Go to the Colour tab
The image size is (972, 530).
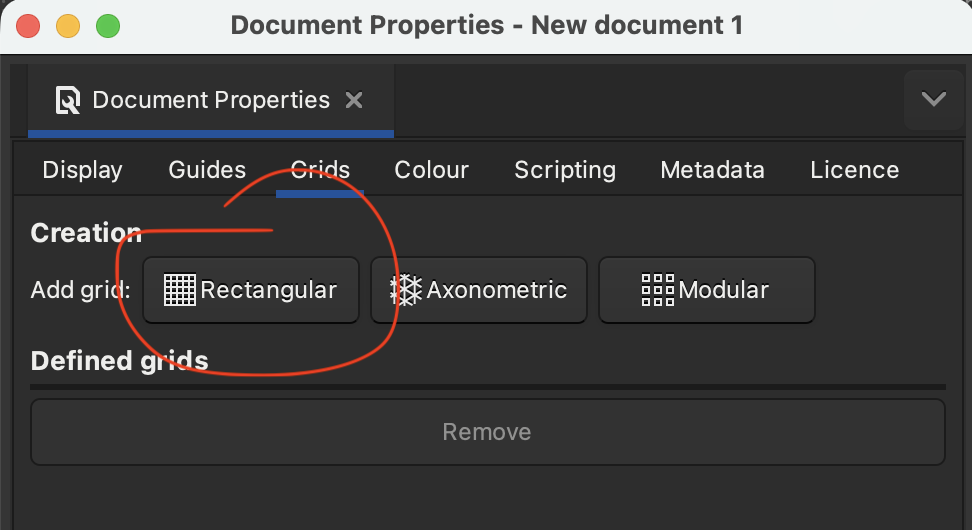click(431, 170)
